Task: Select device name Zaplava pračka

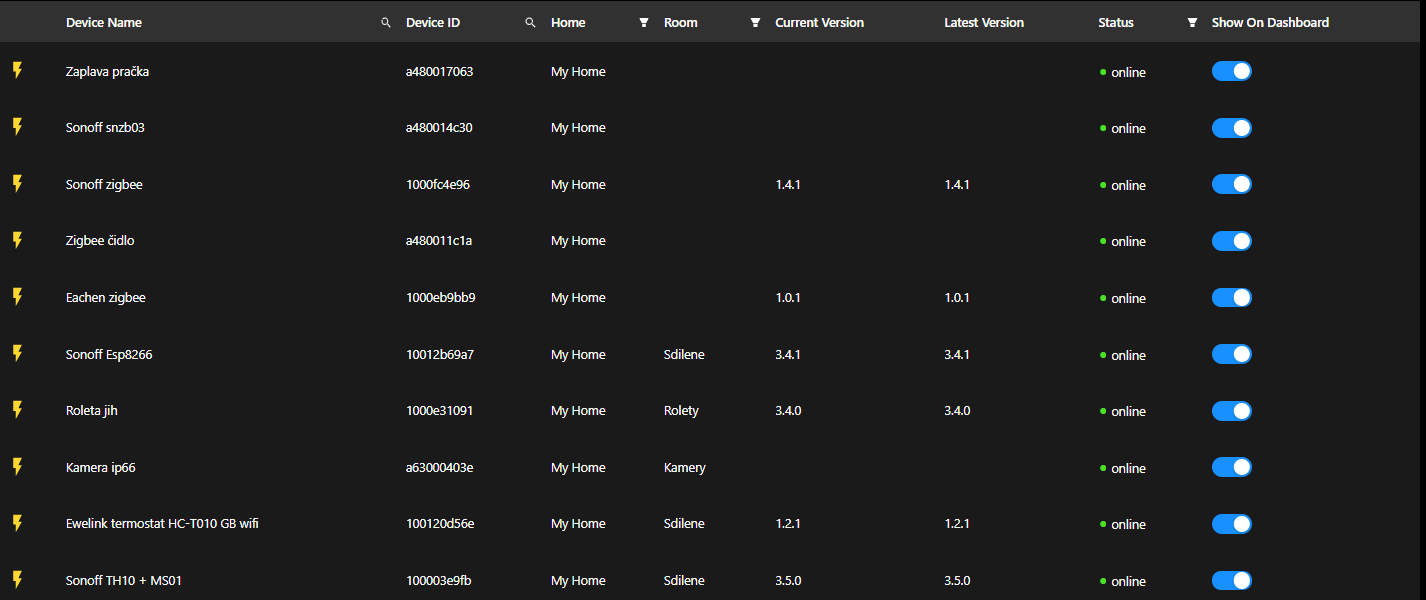Action: tap(107, 72)
